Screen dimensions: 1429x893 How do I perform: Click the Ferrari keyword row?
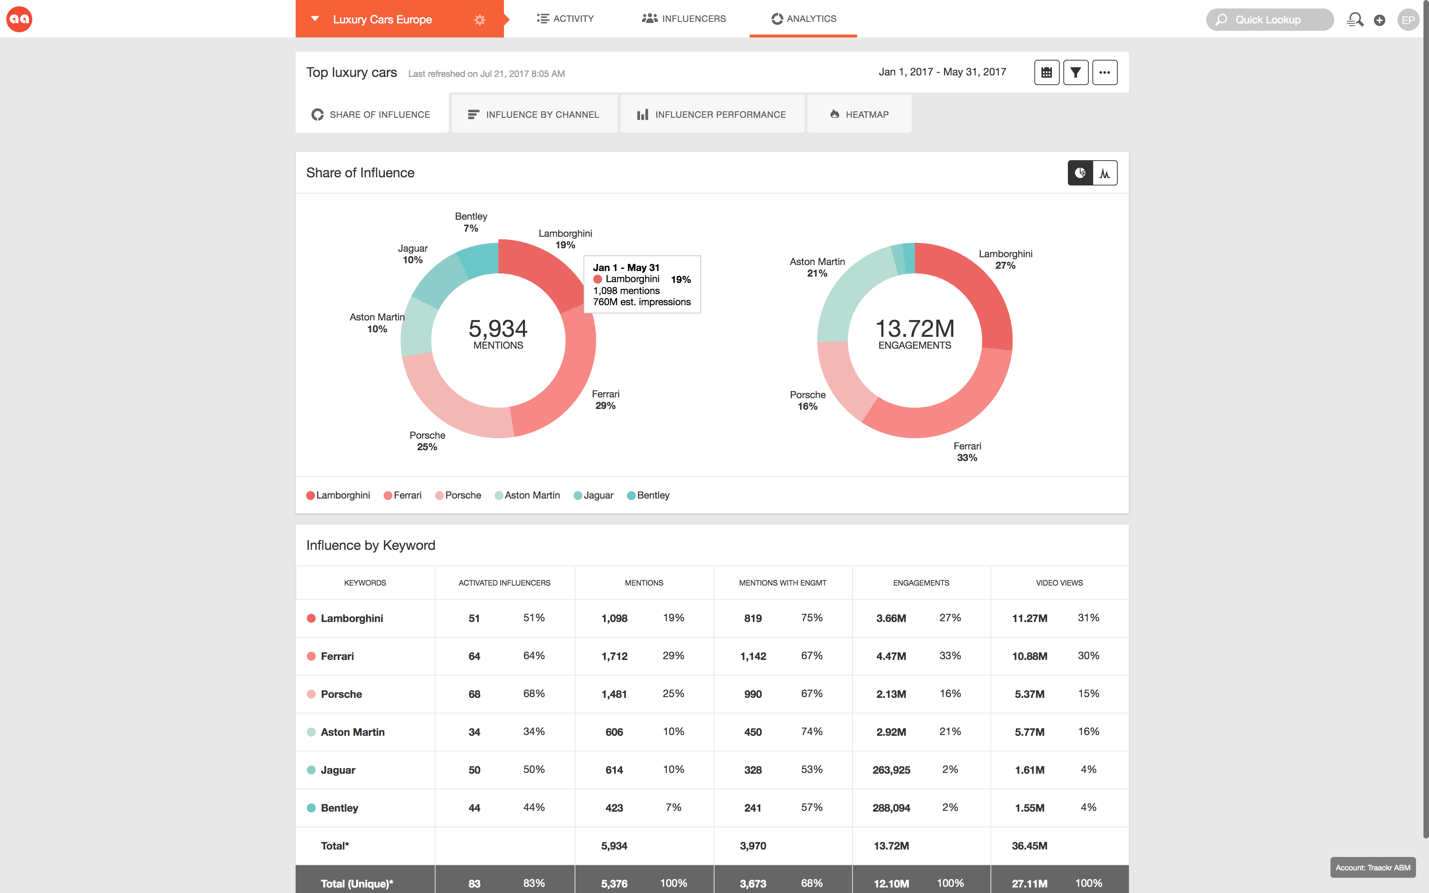point(337,656)
